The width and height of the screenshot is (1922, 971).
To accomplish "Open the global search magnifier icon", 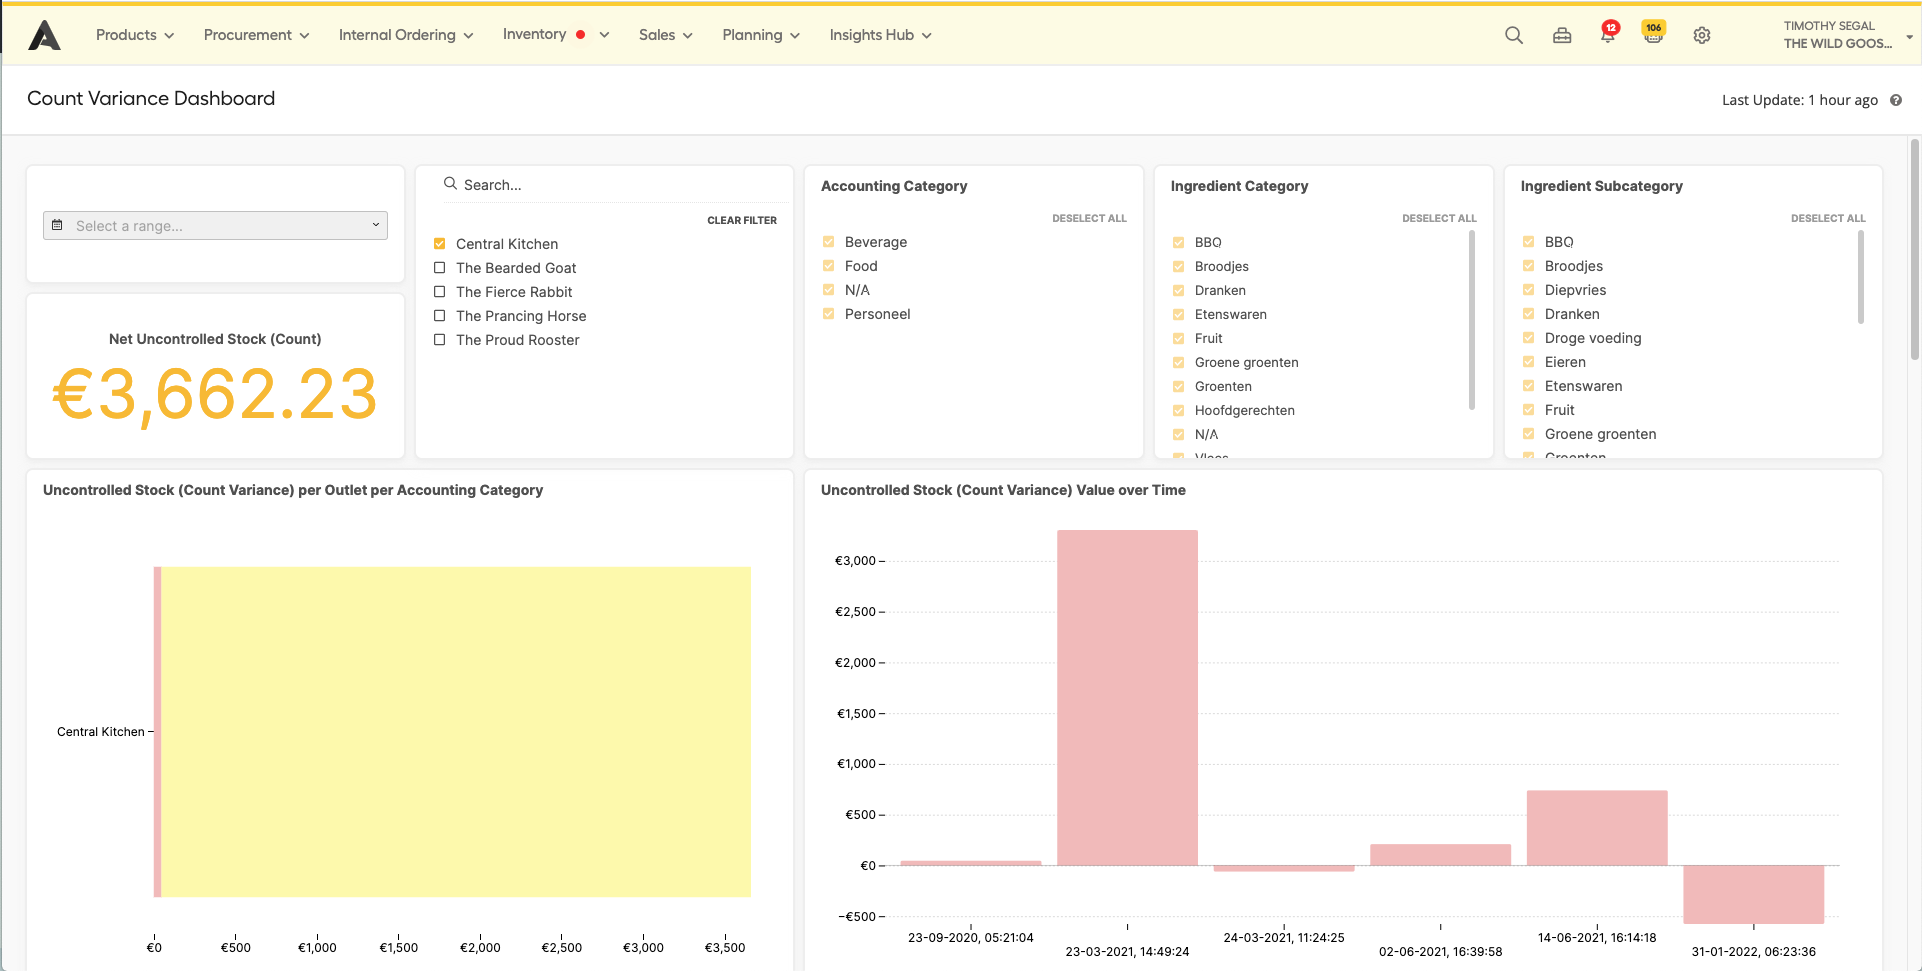I will 1513,34.
